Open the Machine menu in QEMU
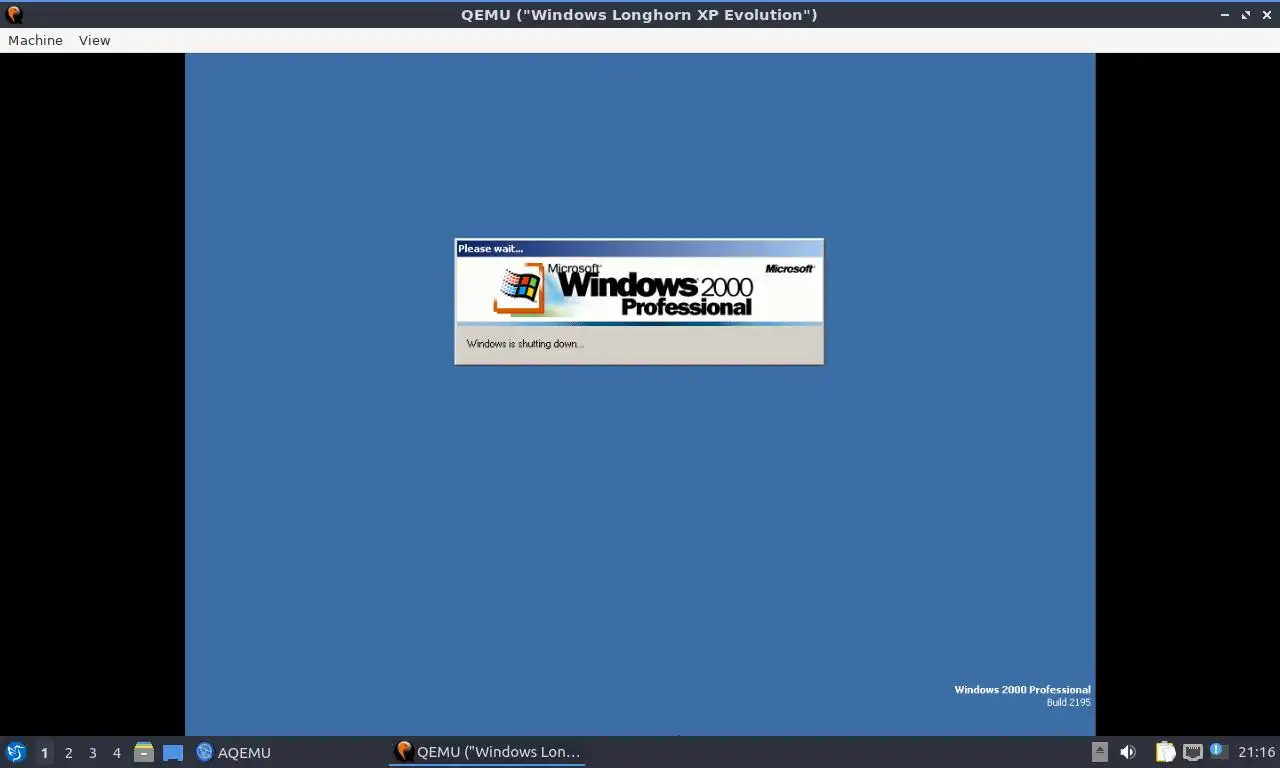 pos(35,40)
